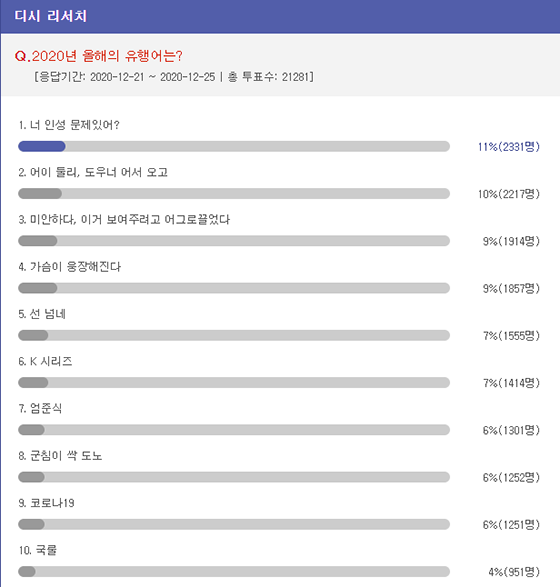Image resolution: width=560 pixels, height=587 pixels.
Task: Select option 5 선 넘네
Action: pos(42,314)
